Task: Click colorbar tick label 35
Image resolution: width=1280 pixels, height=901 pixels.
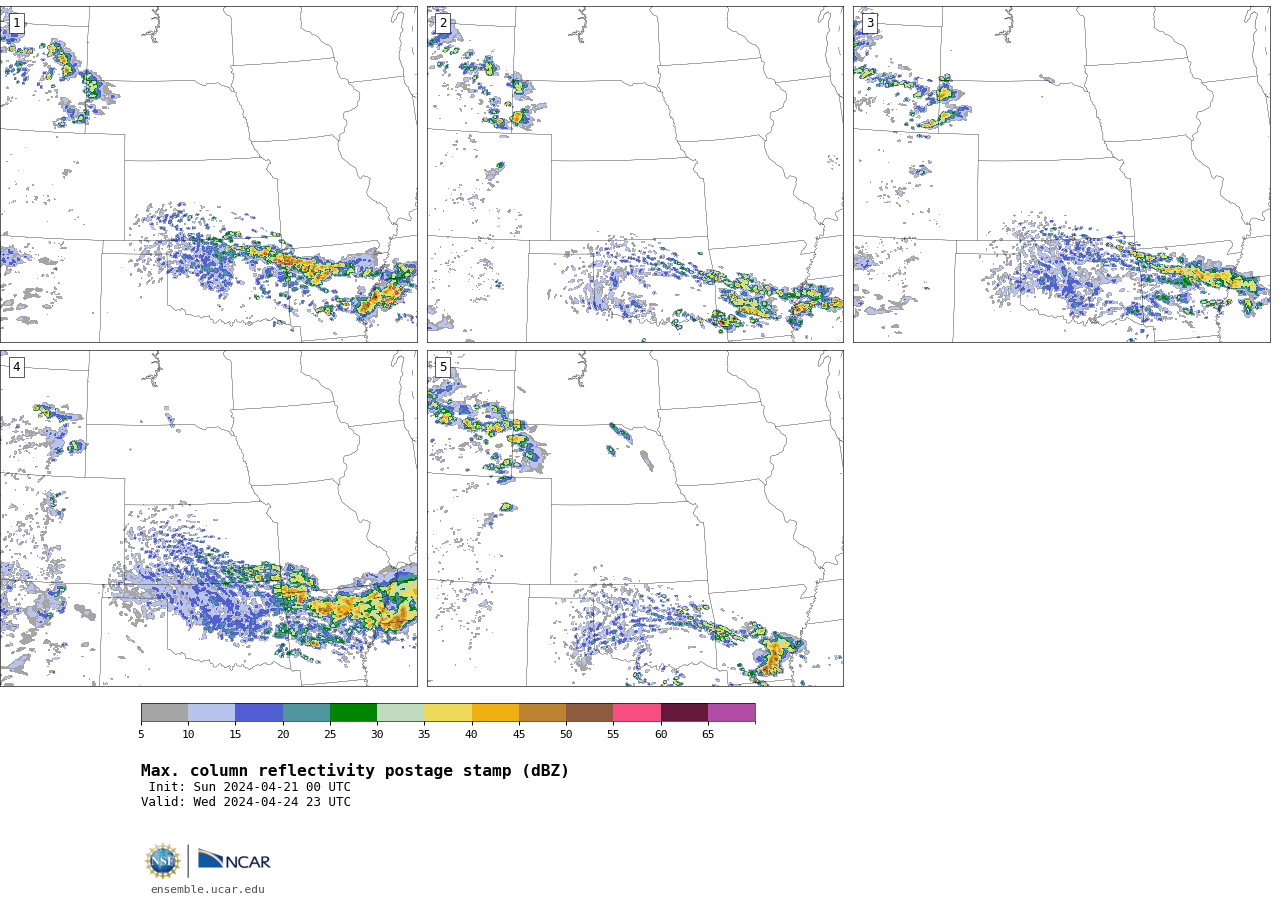Action: [x=424, y=735]
